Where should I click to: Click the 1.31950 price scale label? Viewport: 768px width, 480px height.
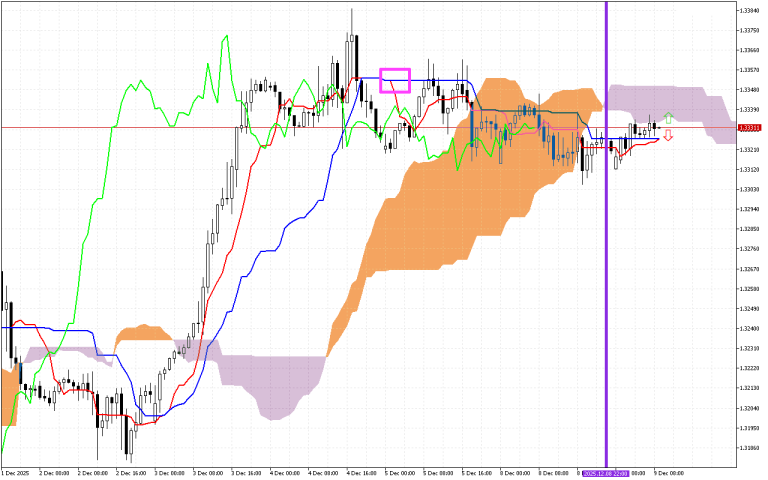[x=749, y=428]
